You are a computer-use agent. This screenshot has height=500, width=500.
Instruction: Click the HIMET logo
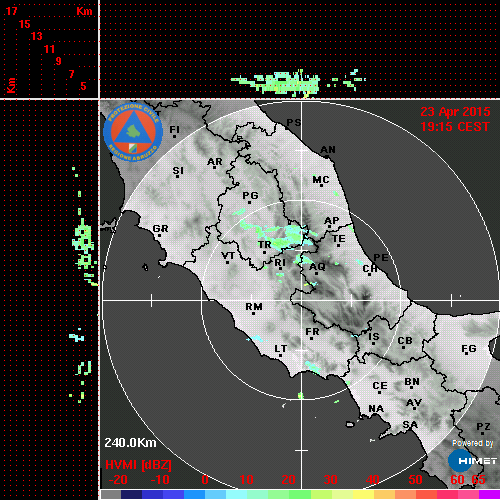click(473, 461)
